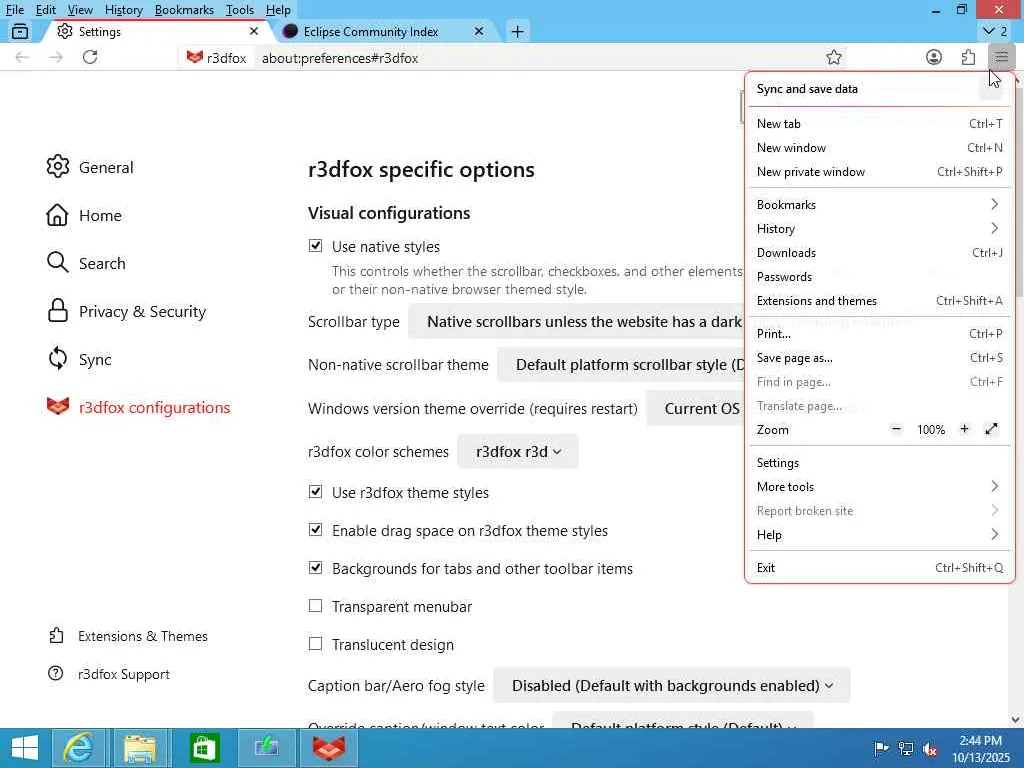Open the hamburger application menu button
The image size is (1024, 768).
coord(1001,57)
